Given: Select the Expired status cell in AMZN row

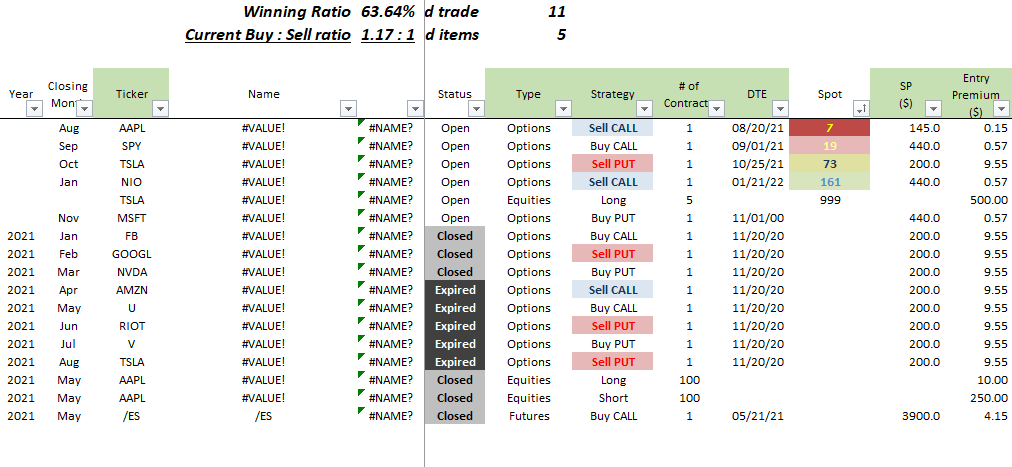Looking at the screenshot, I should (x=455, y=290).
